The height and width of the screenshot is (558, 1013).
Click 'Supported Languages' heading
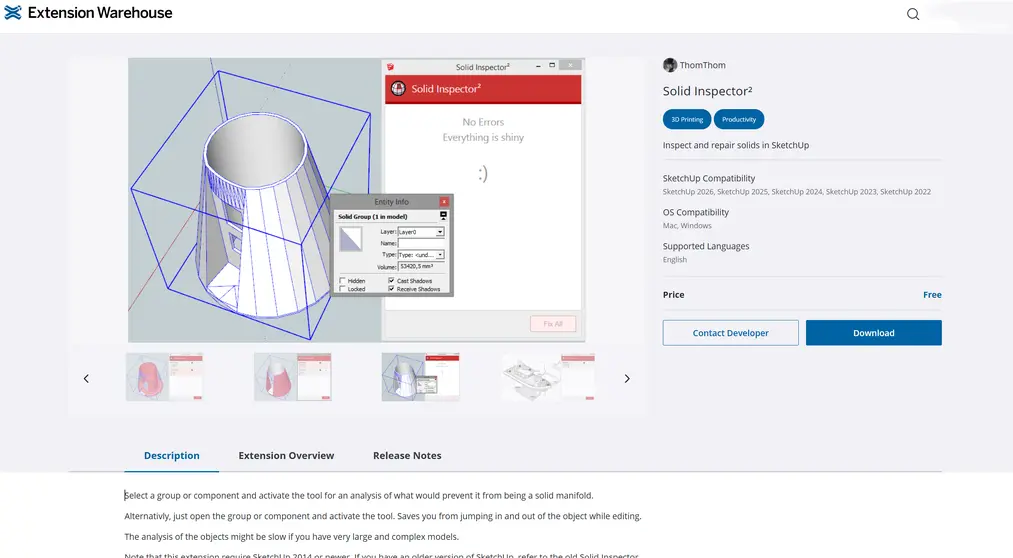pos(706,246)
